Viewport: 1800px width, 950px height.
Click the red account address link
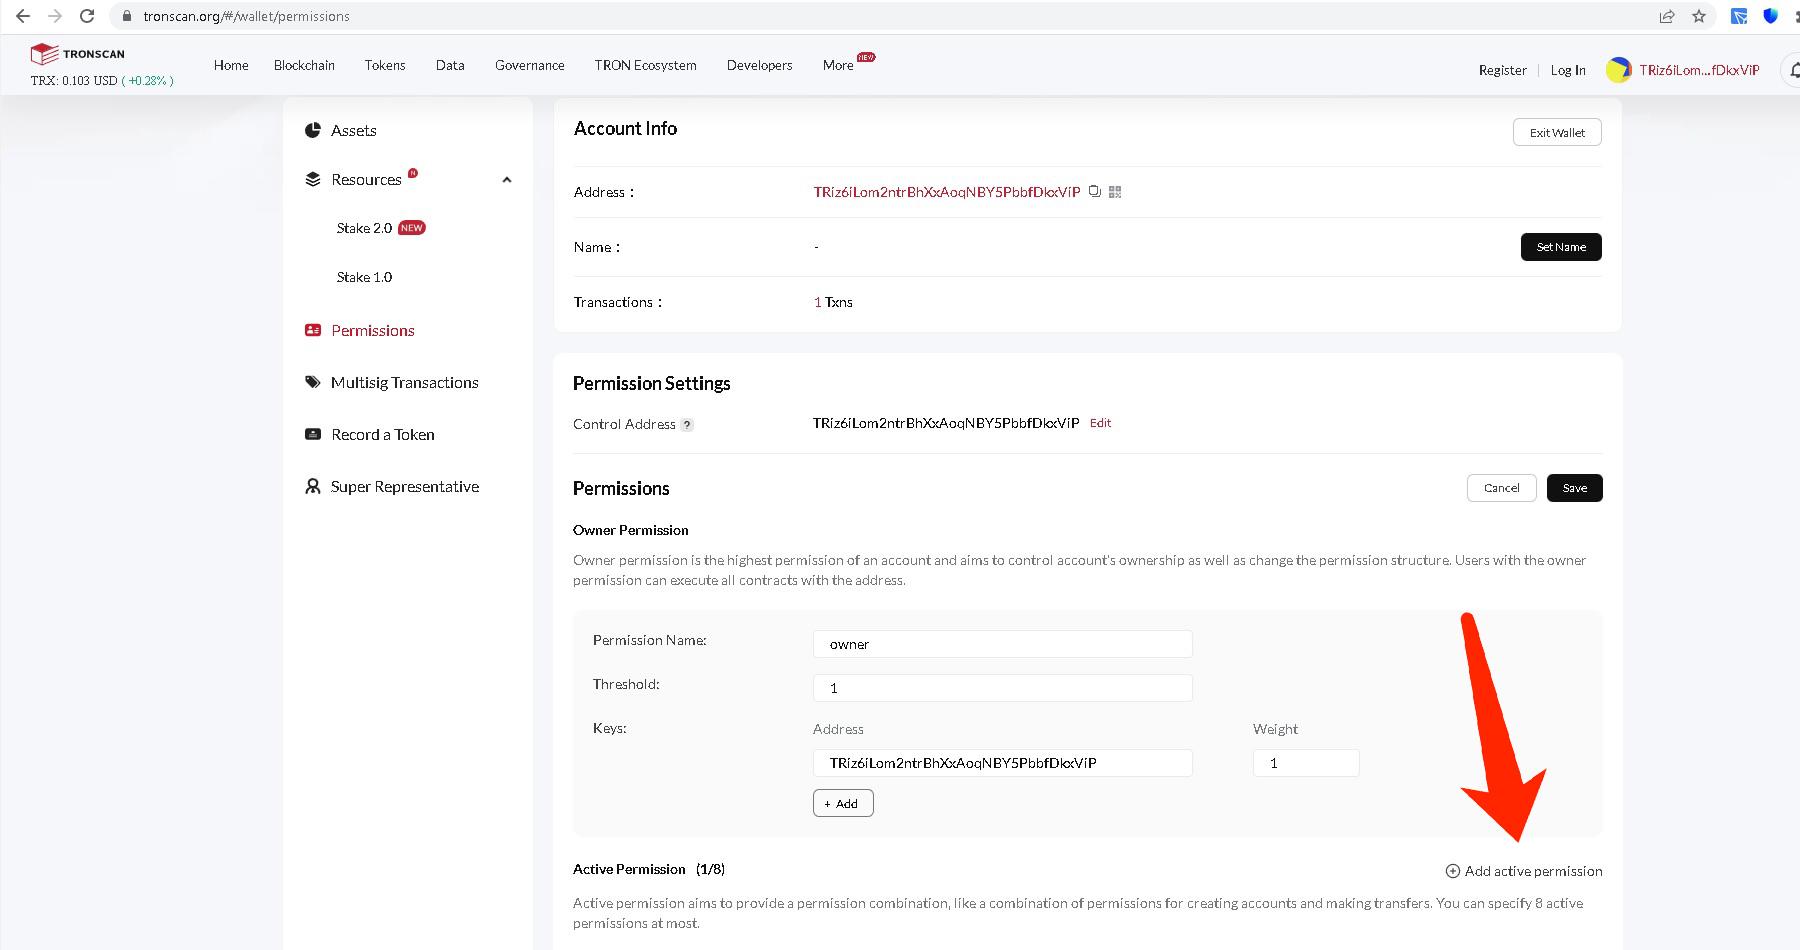click(x=947, y=192)
